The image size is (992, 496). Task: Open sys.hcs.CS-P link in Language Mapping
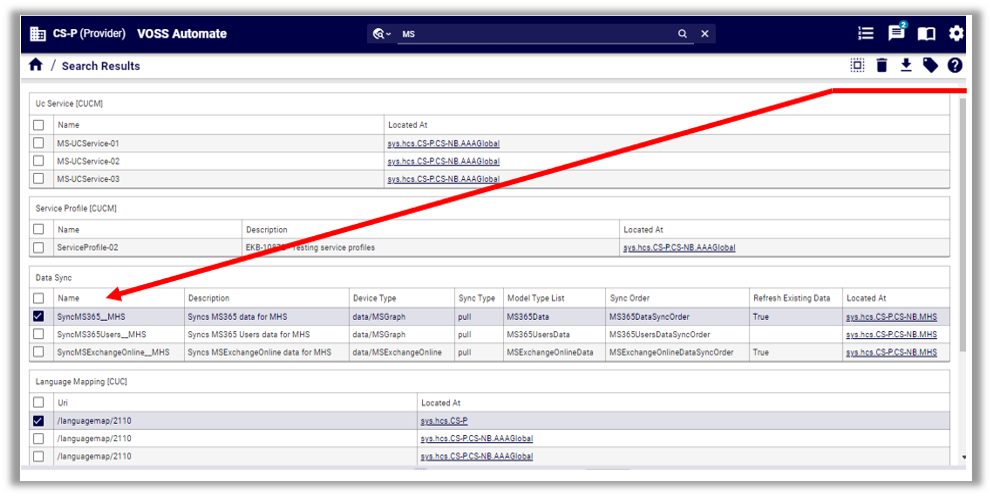coord(444,421)
